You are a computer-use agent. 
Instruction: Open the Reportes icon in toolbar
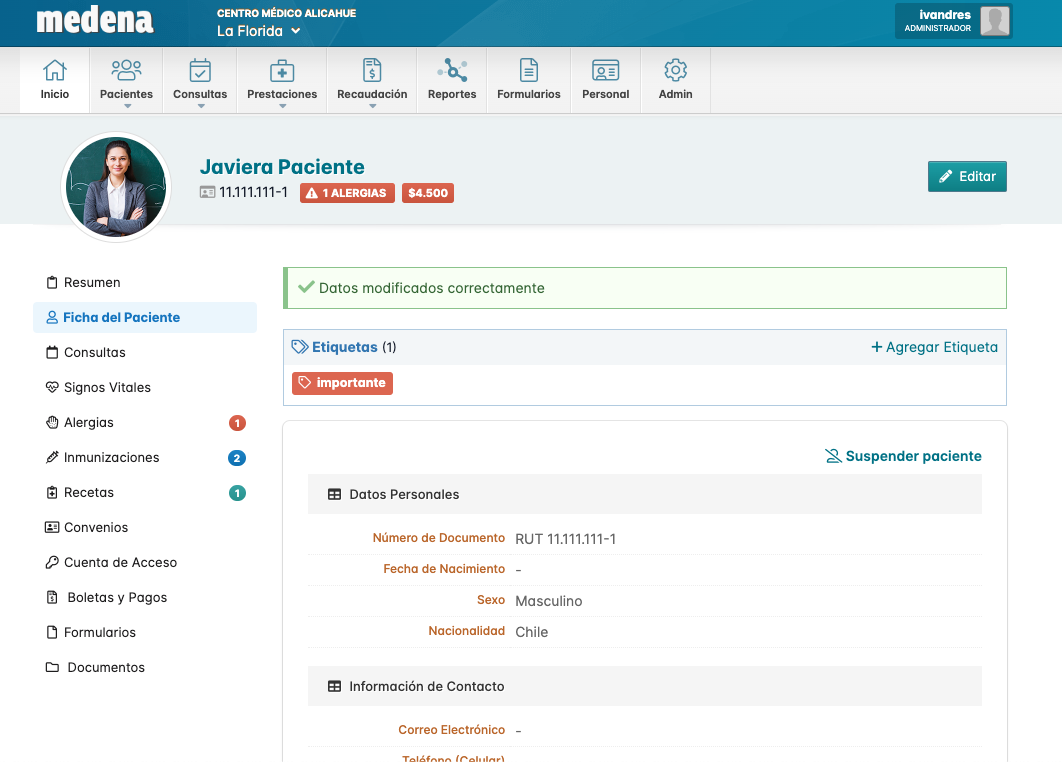tap(452, 71)
